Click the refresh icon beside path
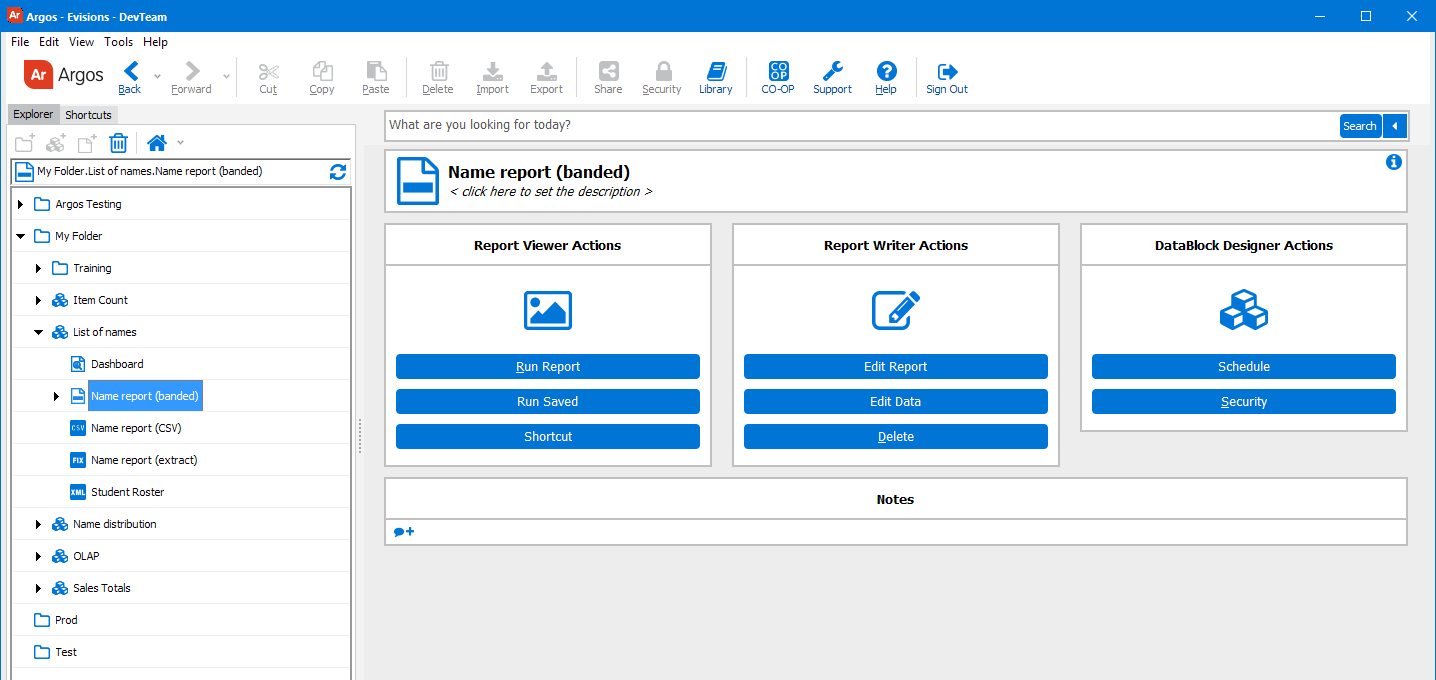The width and height of the screenshot is (1436, 680). point(338,171)
